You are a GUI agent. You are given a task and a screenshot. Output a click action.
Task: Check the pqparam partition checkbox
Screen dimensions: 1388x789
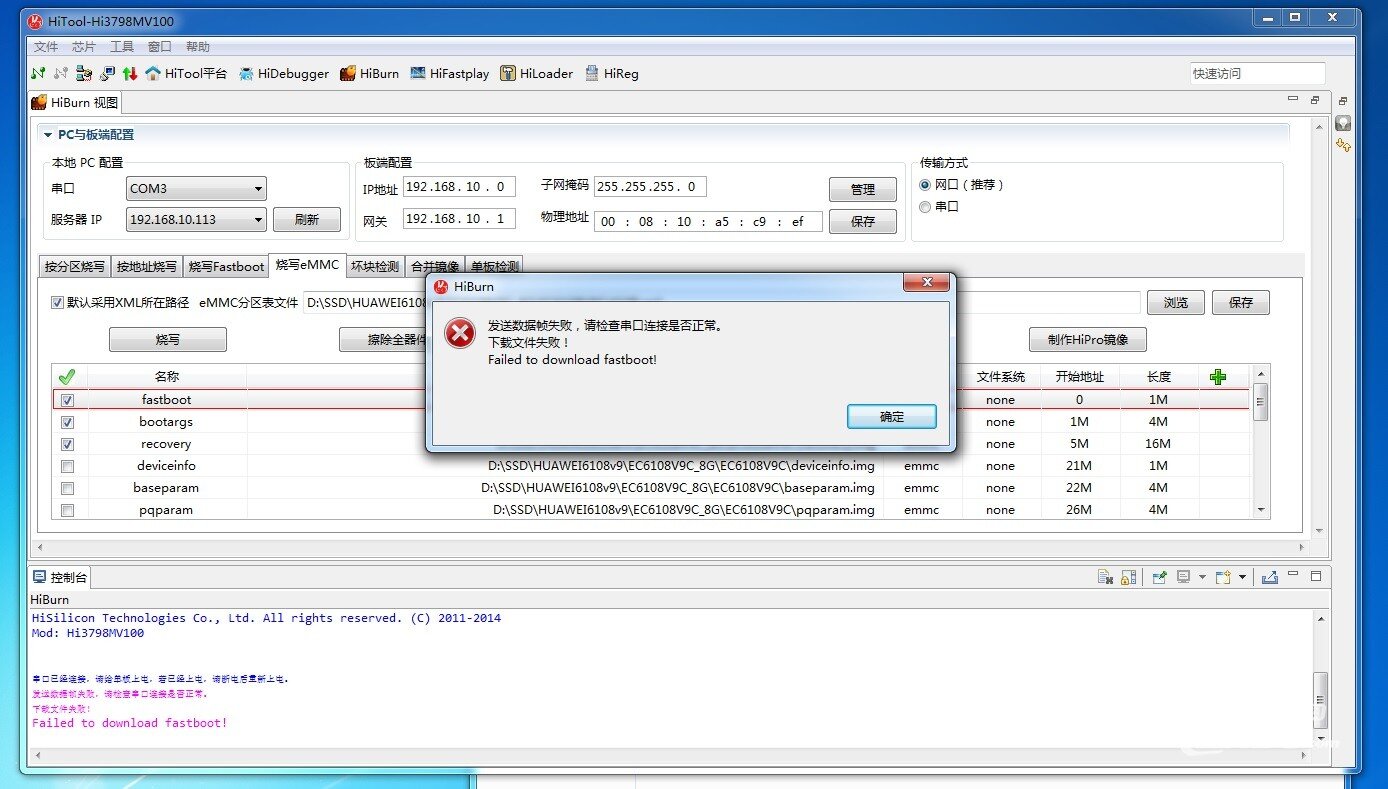[67, 510]
